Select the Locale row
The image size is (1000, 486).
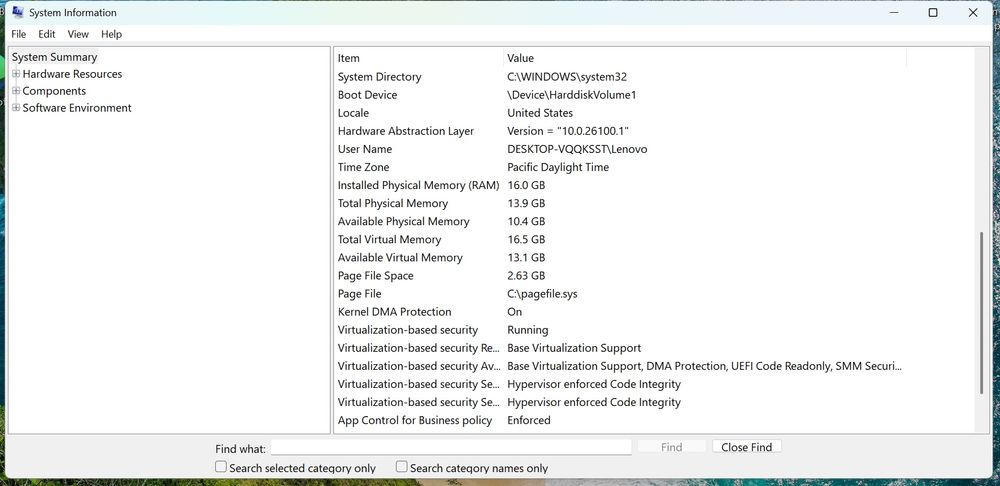619,113
